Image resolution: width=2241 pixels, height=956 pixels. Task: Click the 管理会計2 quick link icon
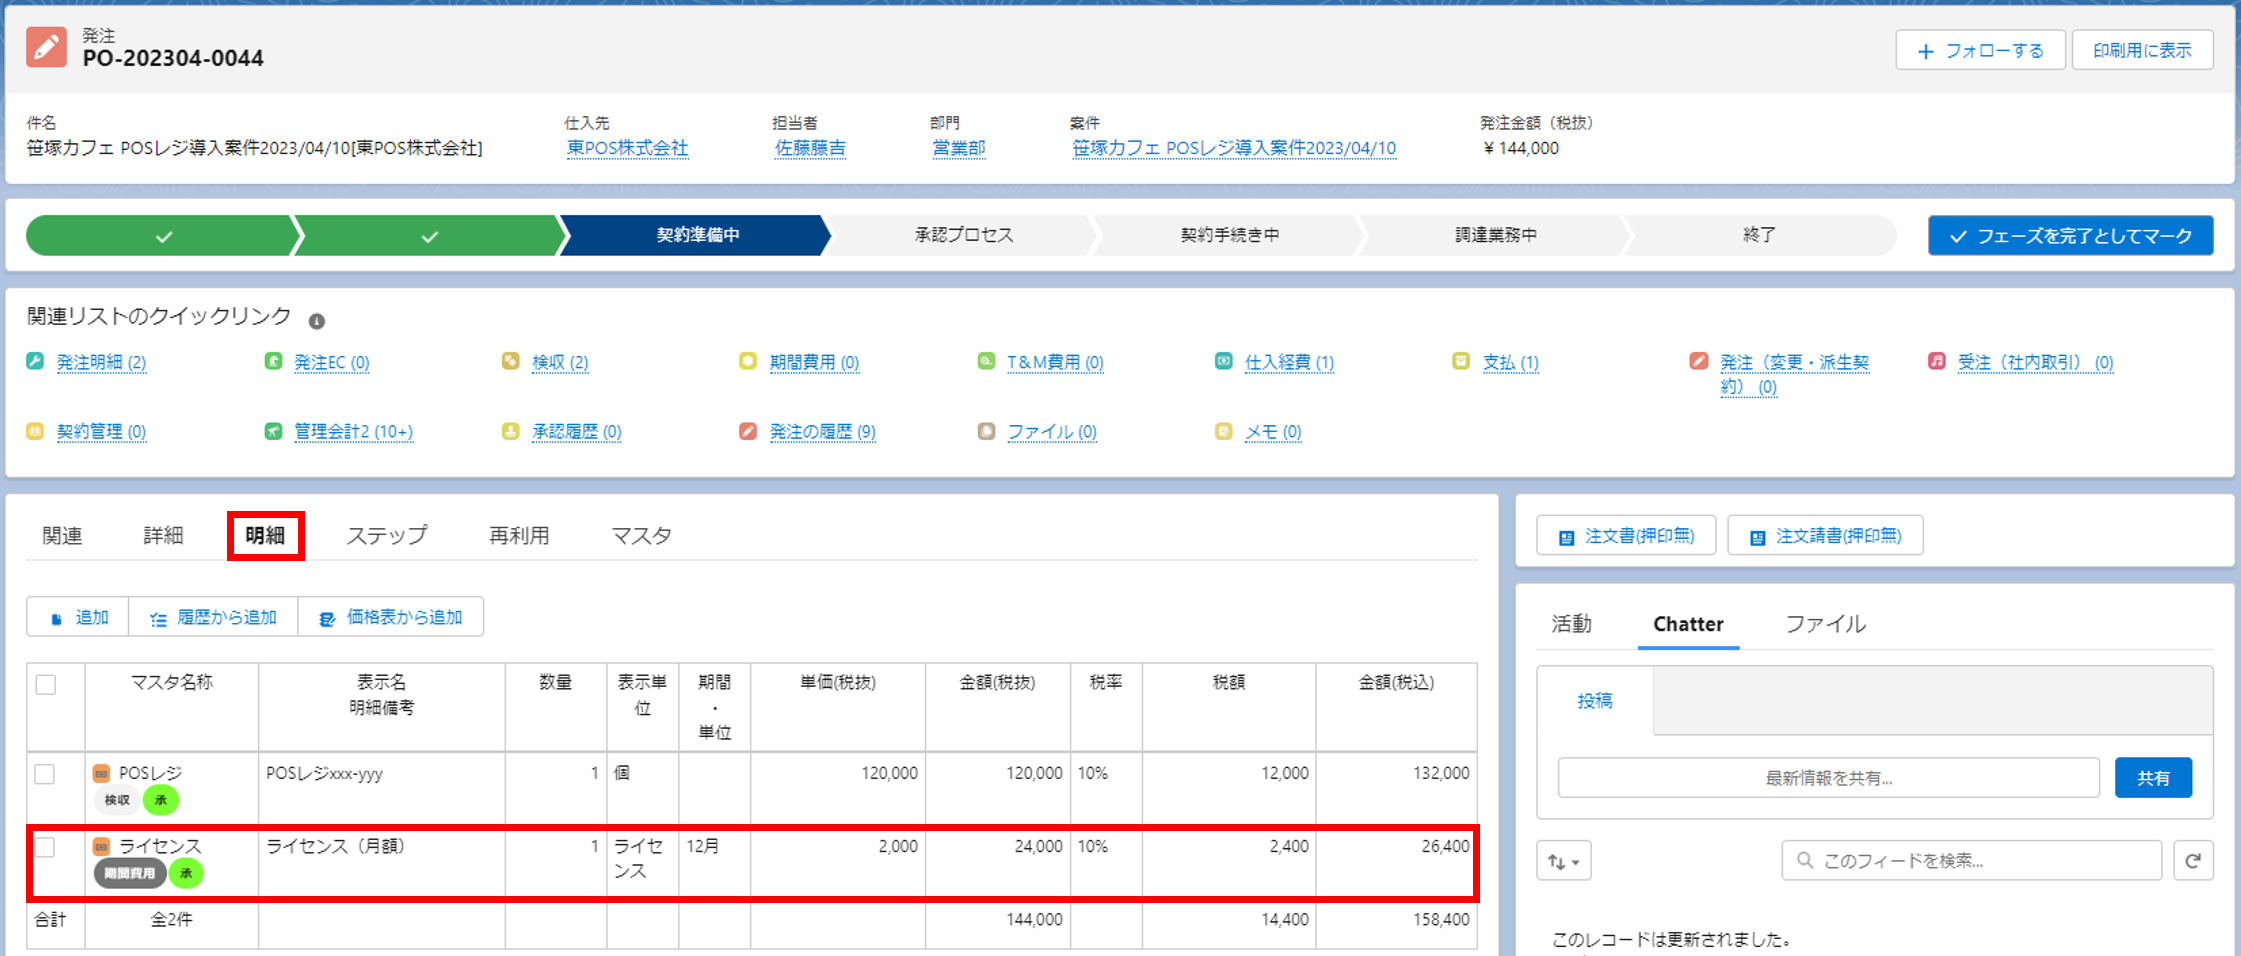pyautogui.click(x=273, y=431)
